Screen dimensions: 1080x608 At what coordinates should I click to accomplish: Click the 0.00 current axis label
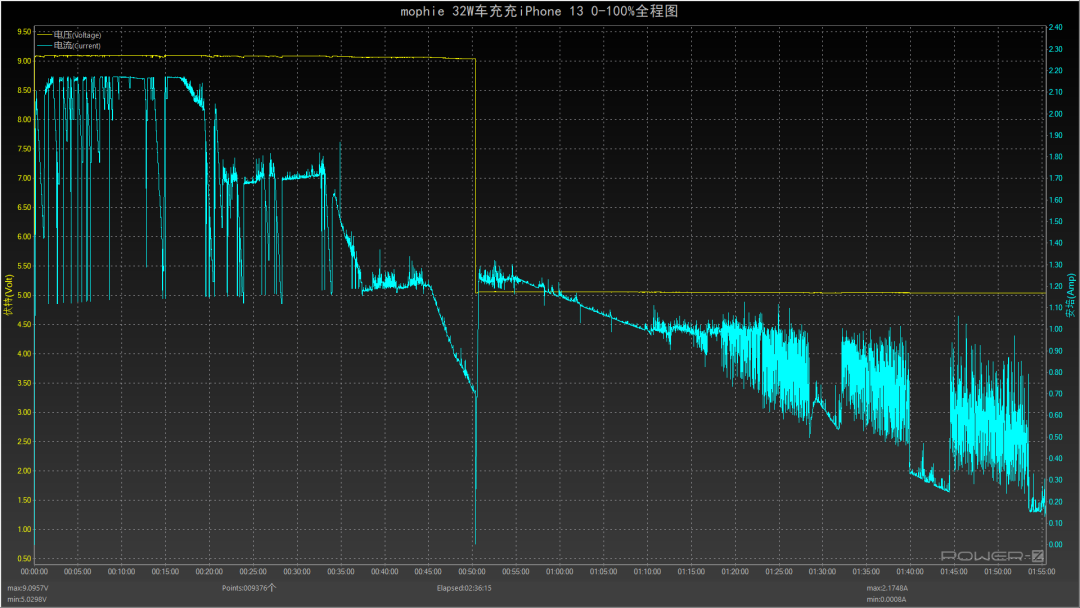click(1055, 545)
